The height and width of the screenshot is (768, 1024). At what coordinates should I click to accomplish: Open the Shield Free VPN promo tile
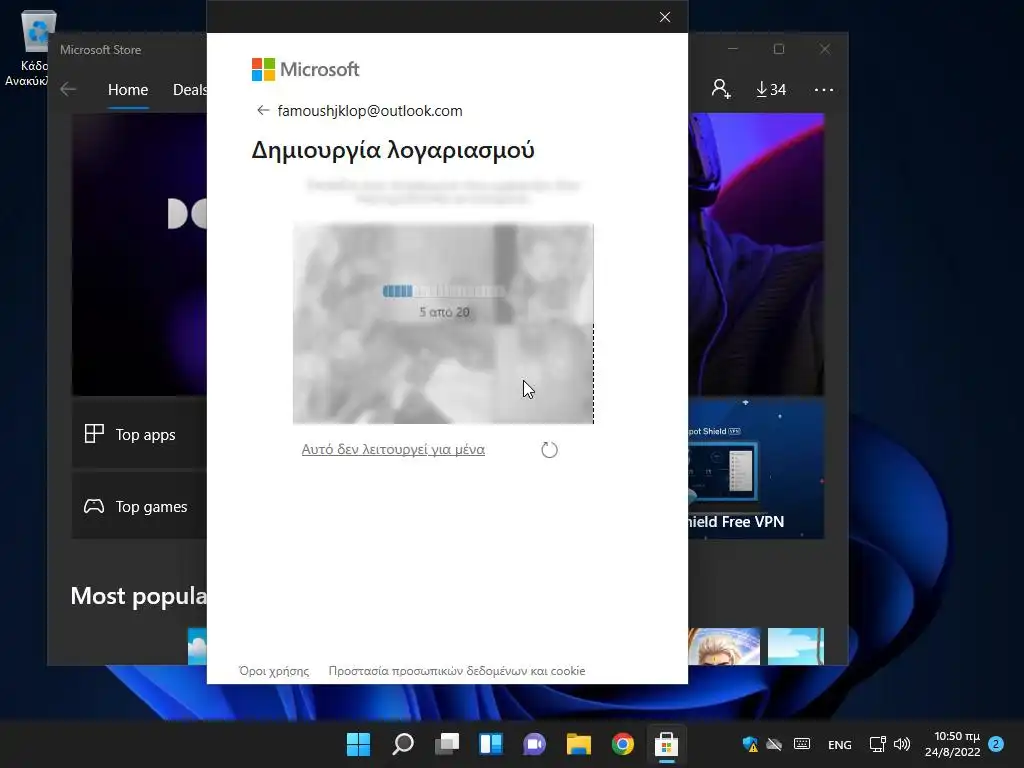(756, 468)
